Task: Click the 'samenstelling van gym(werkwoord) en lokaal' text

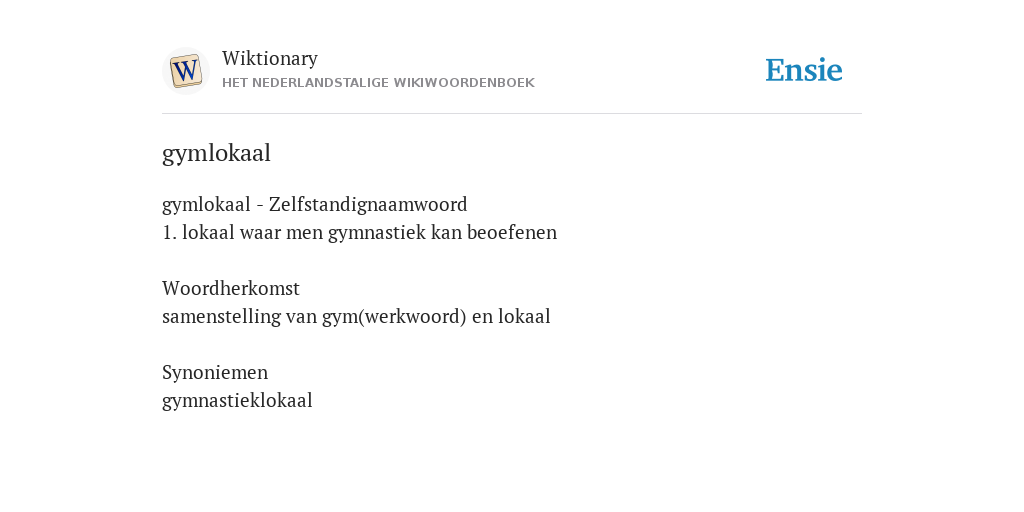Action: tap(356, 317)
